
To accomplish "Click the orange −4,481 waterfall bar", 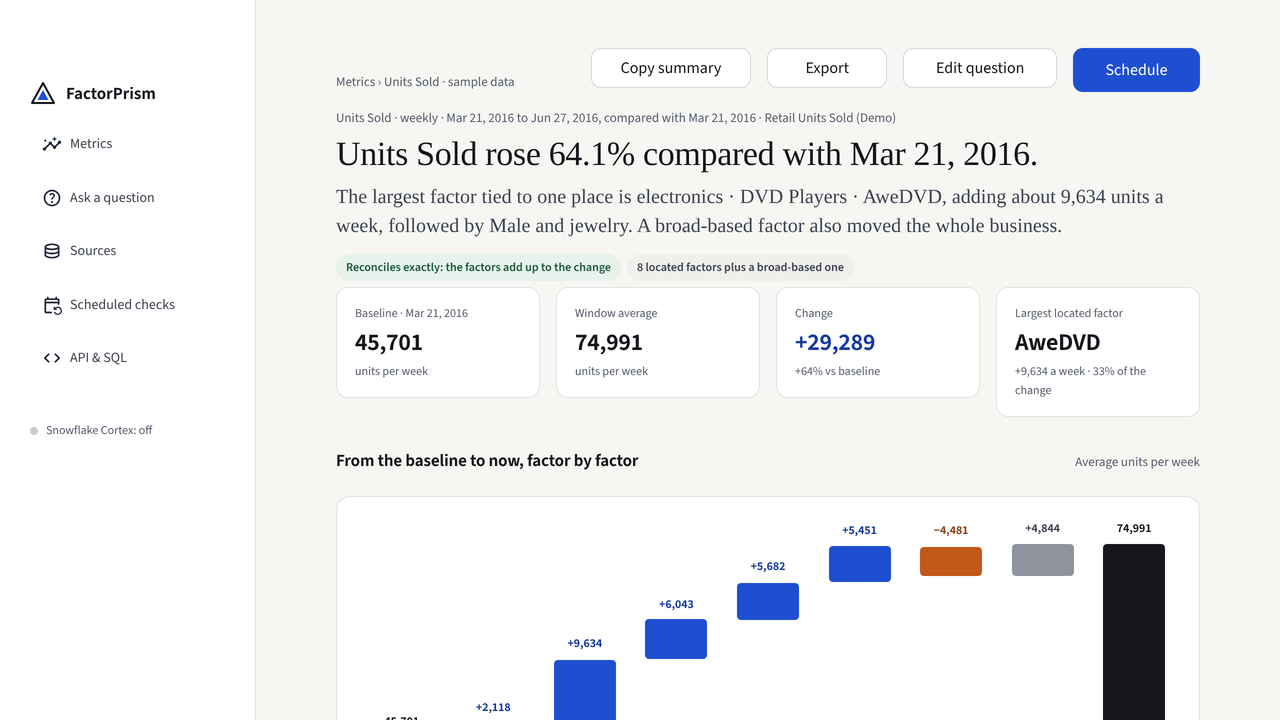I will pos(951,561).
